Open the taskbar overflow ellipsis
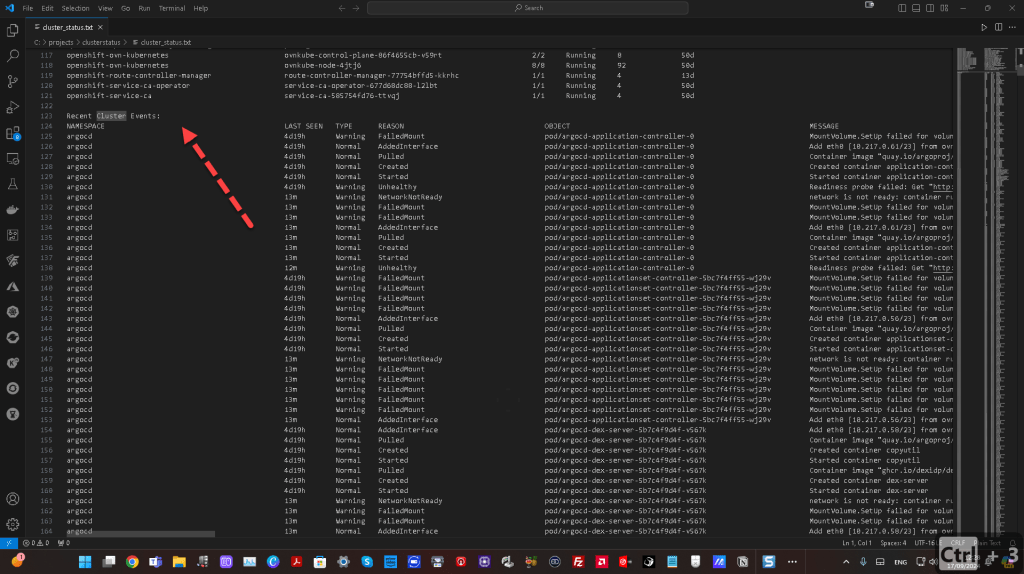1024x574 pixels. pos(792,562)
